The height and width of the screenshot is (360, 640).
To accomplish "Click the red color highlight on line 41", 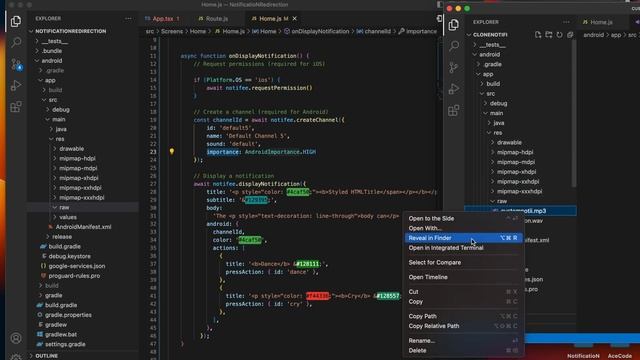I will point(318,296).
